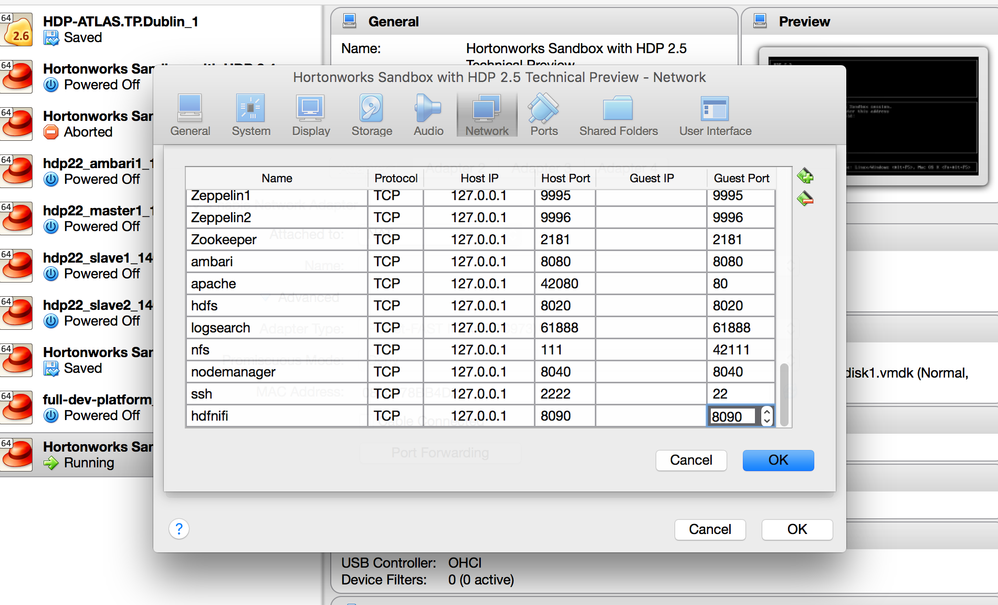Sort rules by the Protocol column header
This screenshot has width=998, height=605.
click(395, 178)
